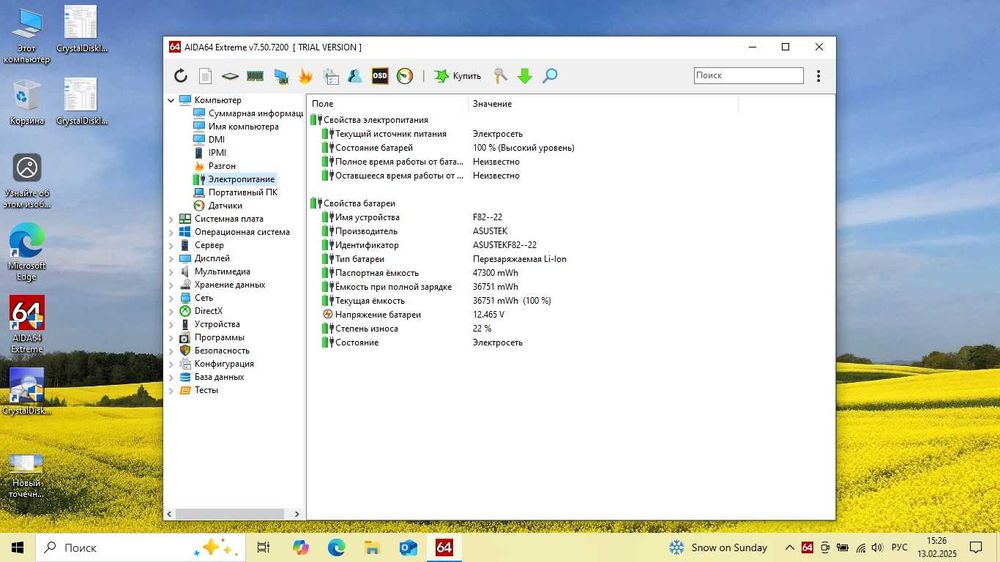Select the Напряжение батареи row
The image size is (1000, 562).
pos(413,314)
